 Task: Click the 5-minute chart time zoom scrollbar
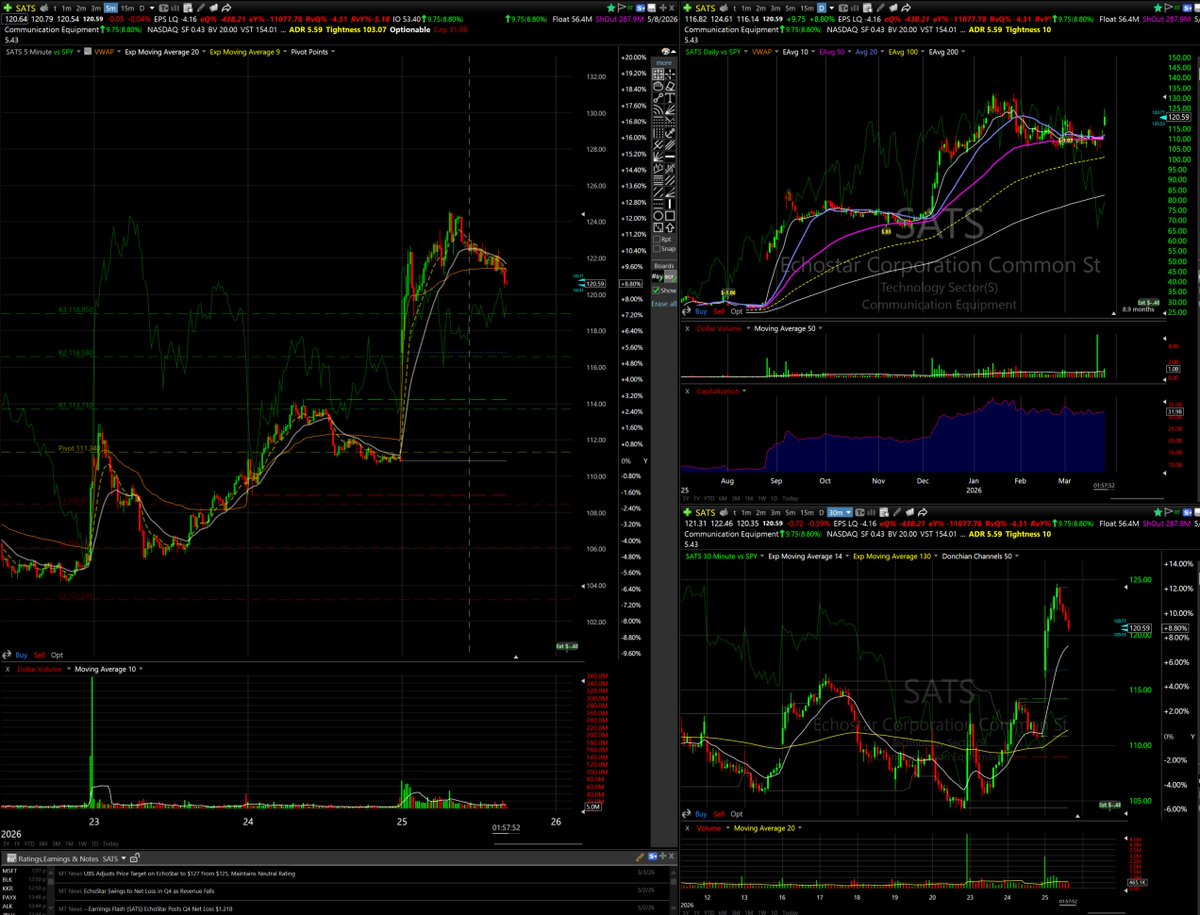(538, 844)
